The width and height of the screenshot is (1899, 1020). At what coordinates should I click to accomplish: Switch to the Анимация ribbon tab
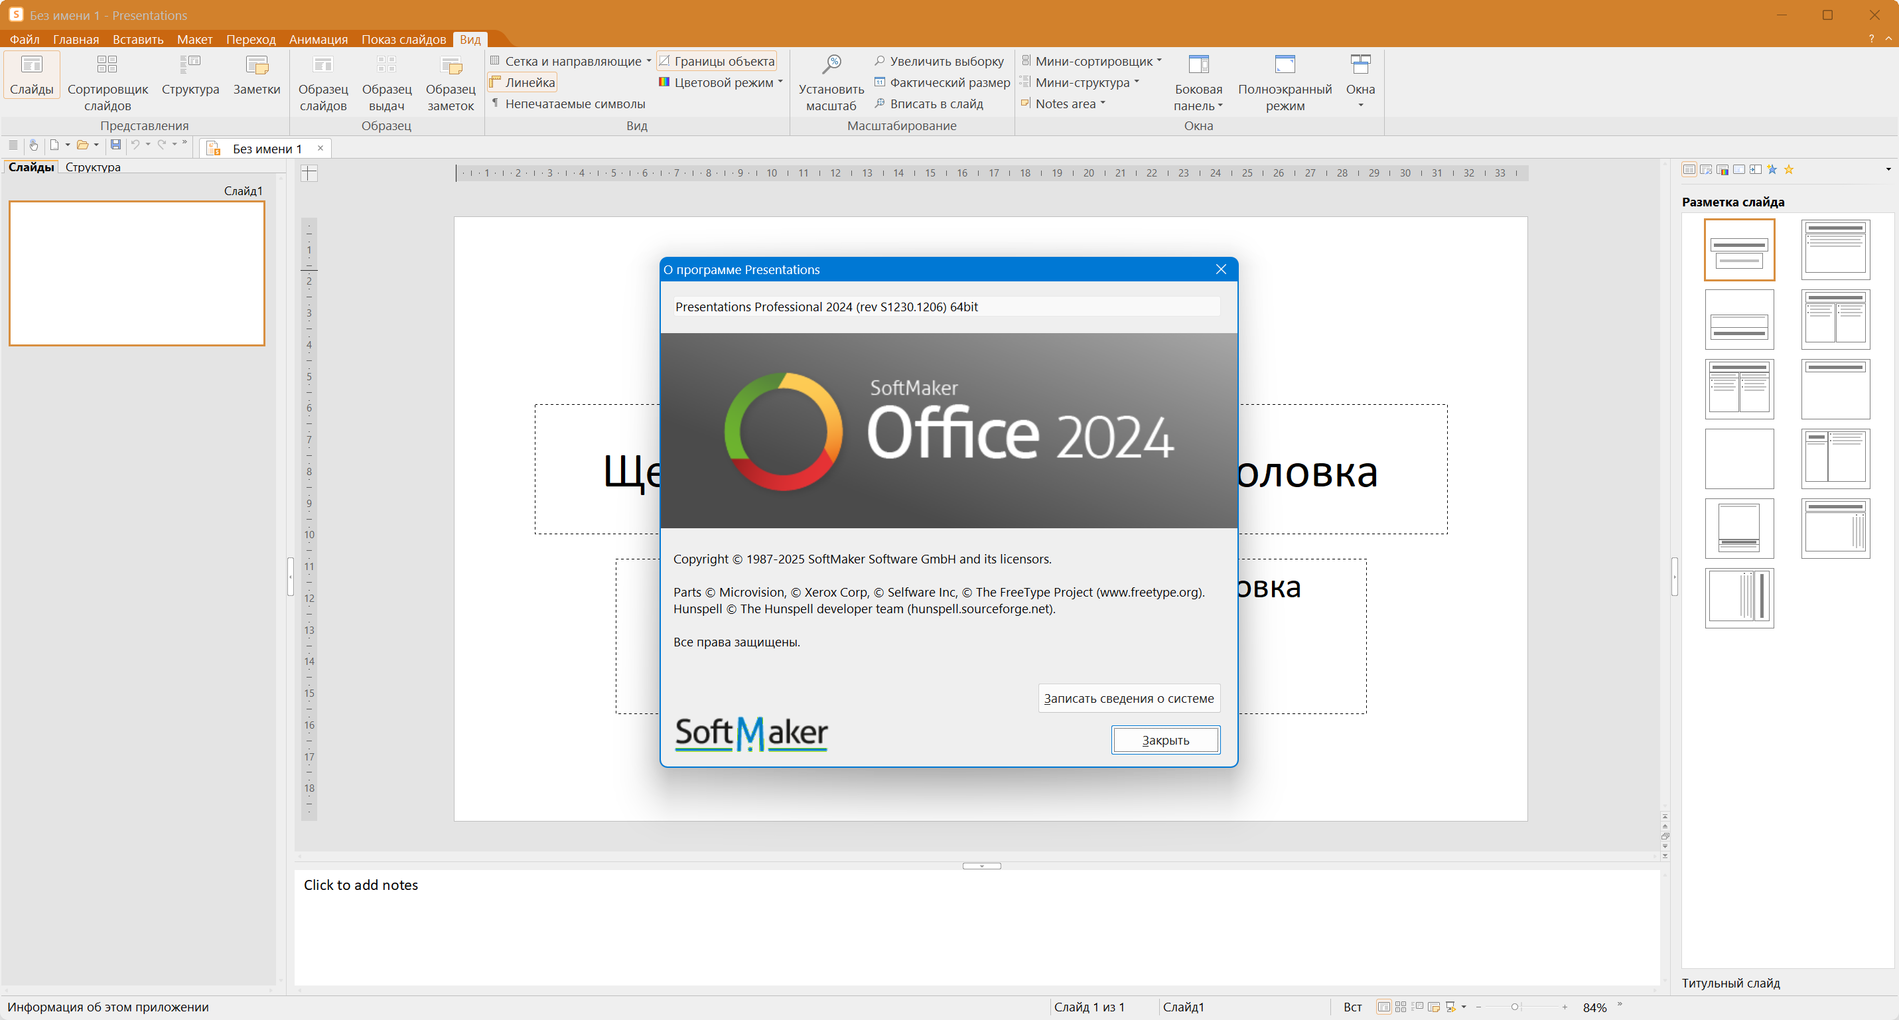click(318, 39)
